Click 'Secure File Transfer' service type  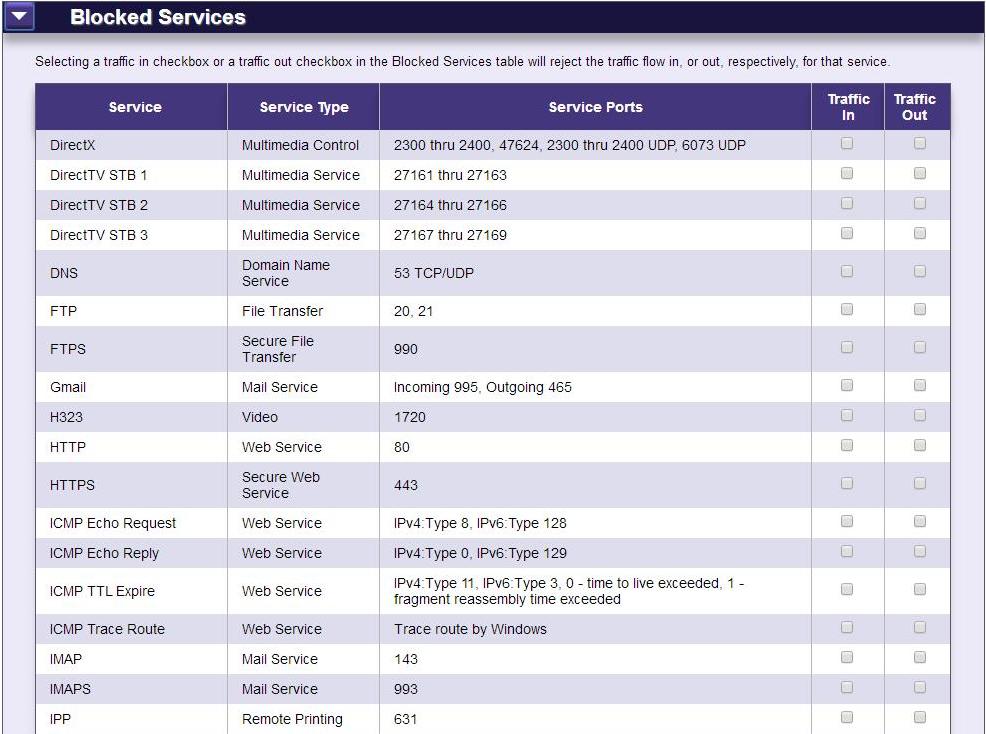point(278,349)
